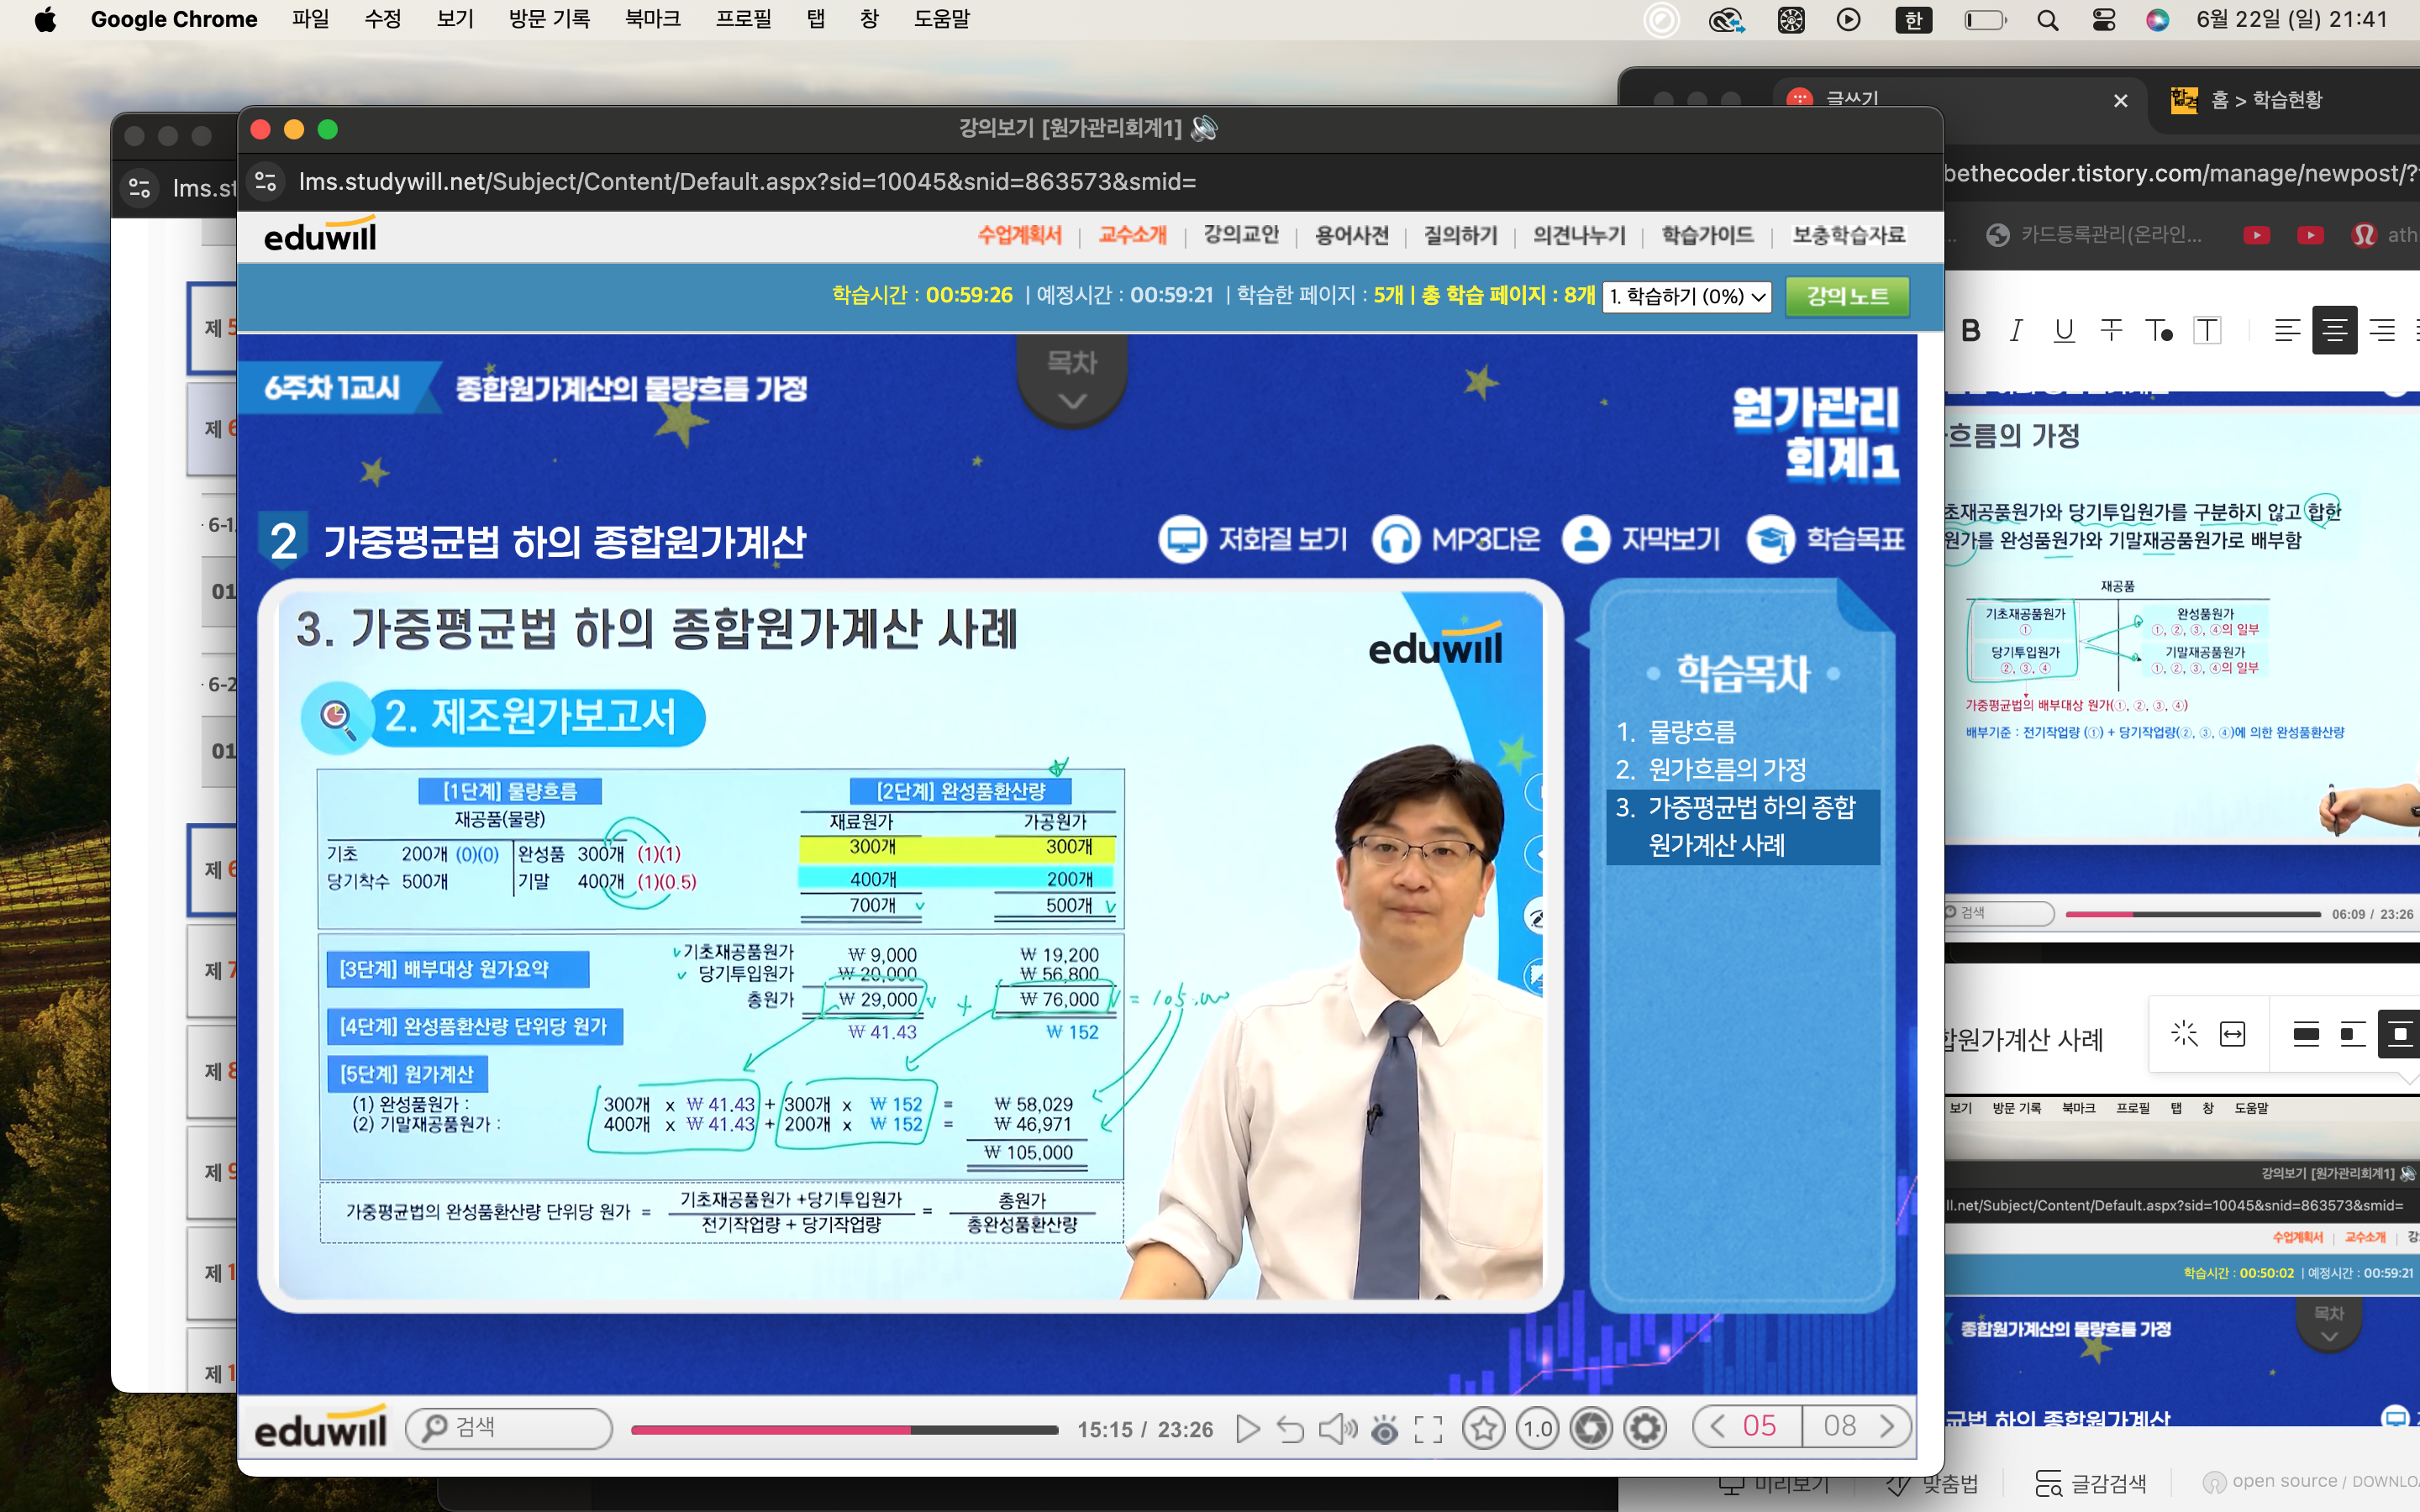The image size is (2420, 1512).
Task: Click the 검색 search field in player
Action: (510, 1428)
